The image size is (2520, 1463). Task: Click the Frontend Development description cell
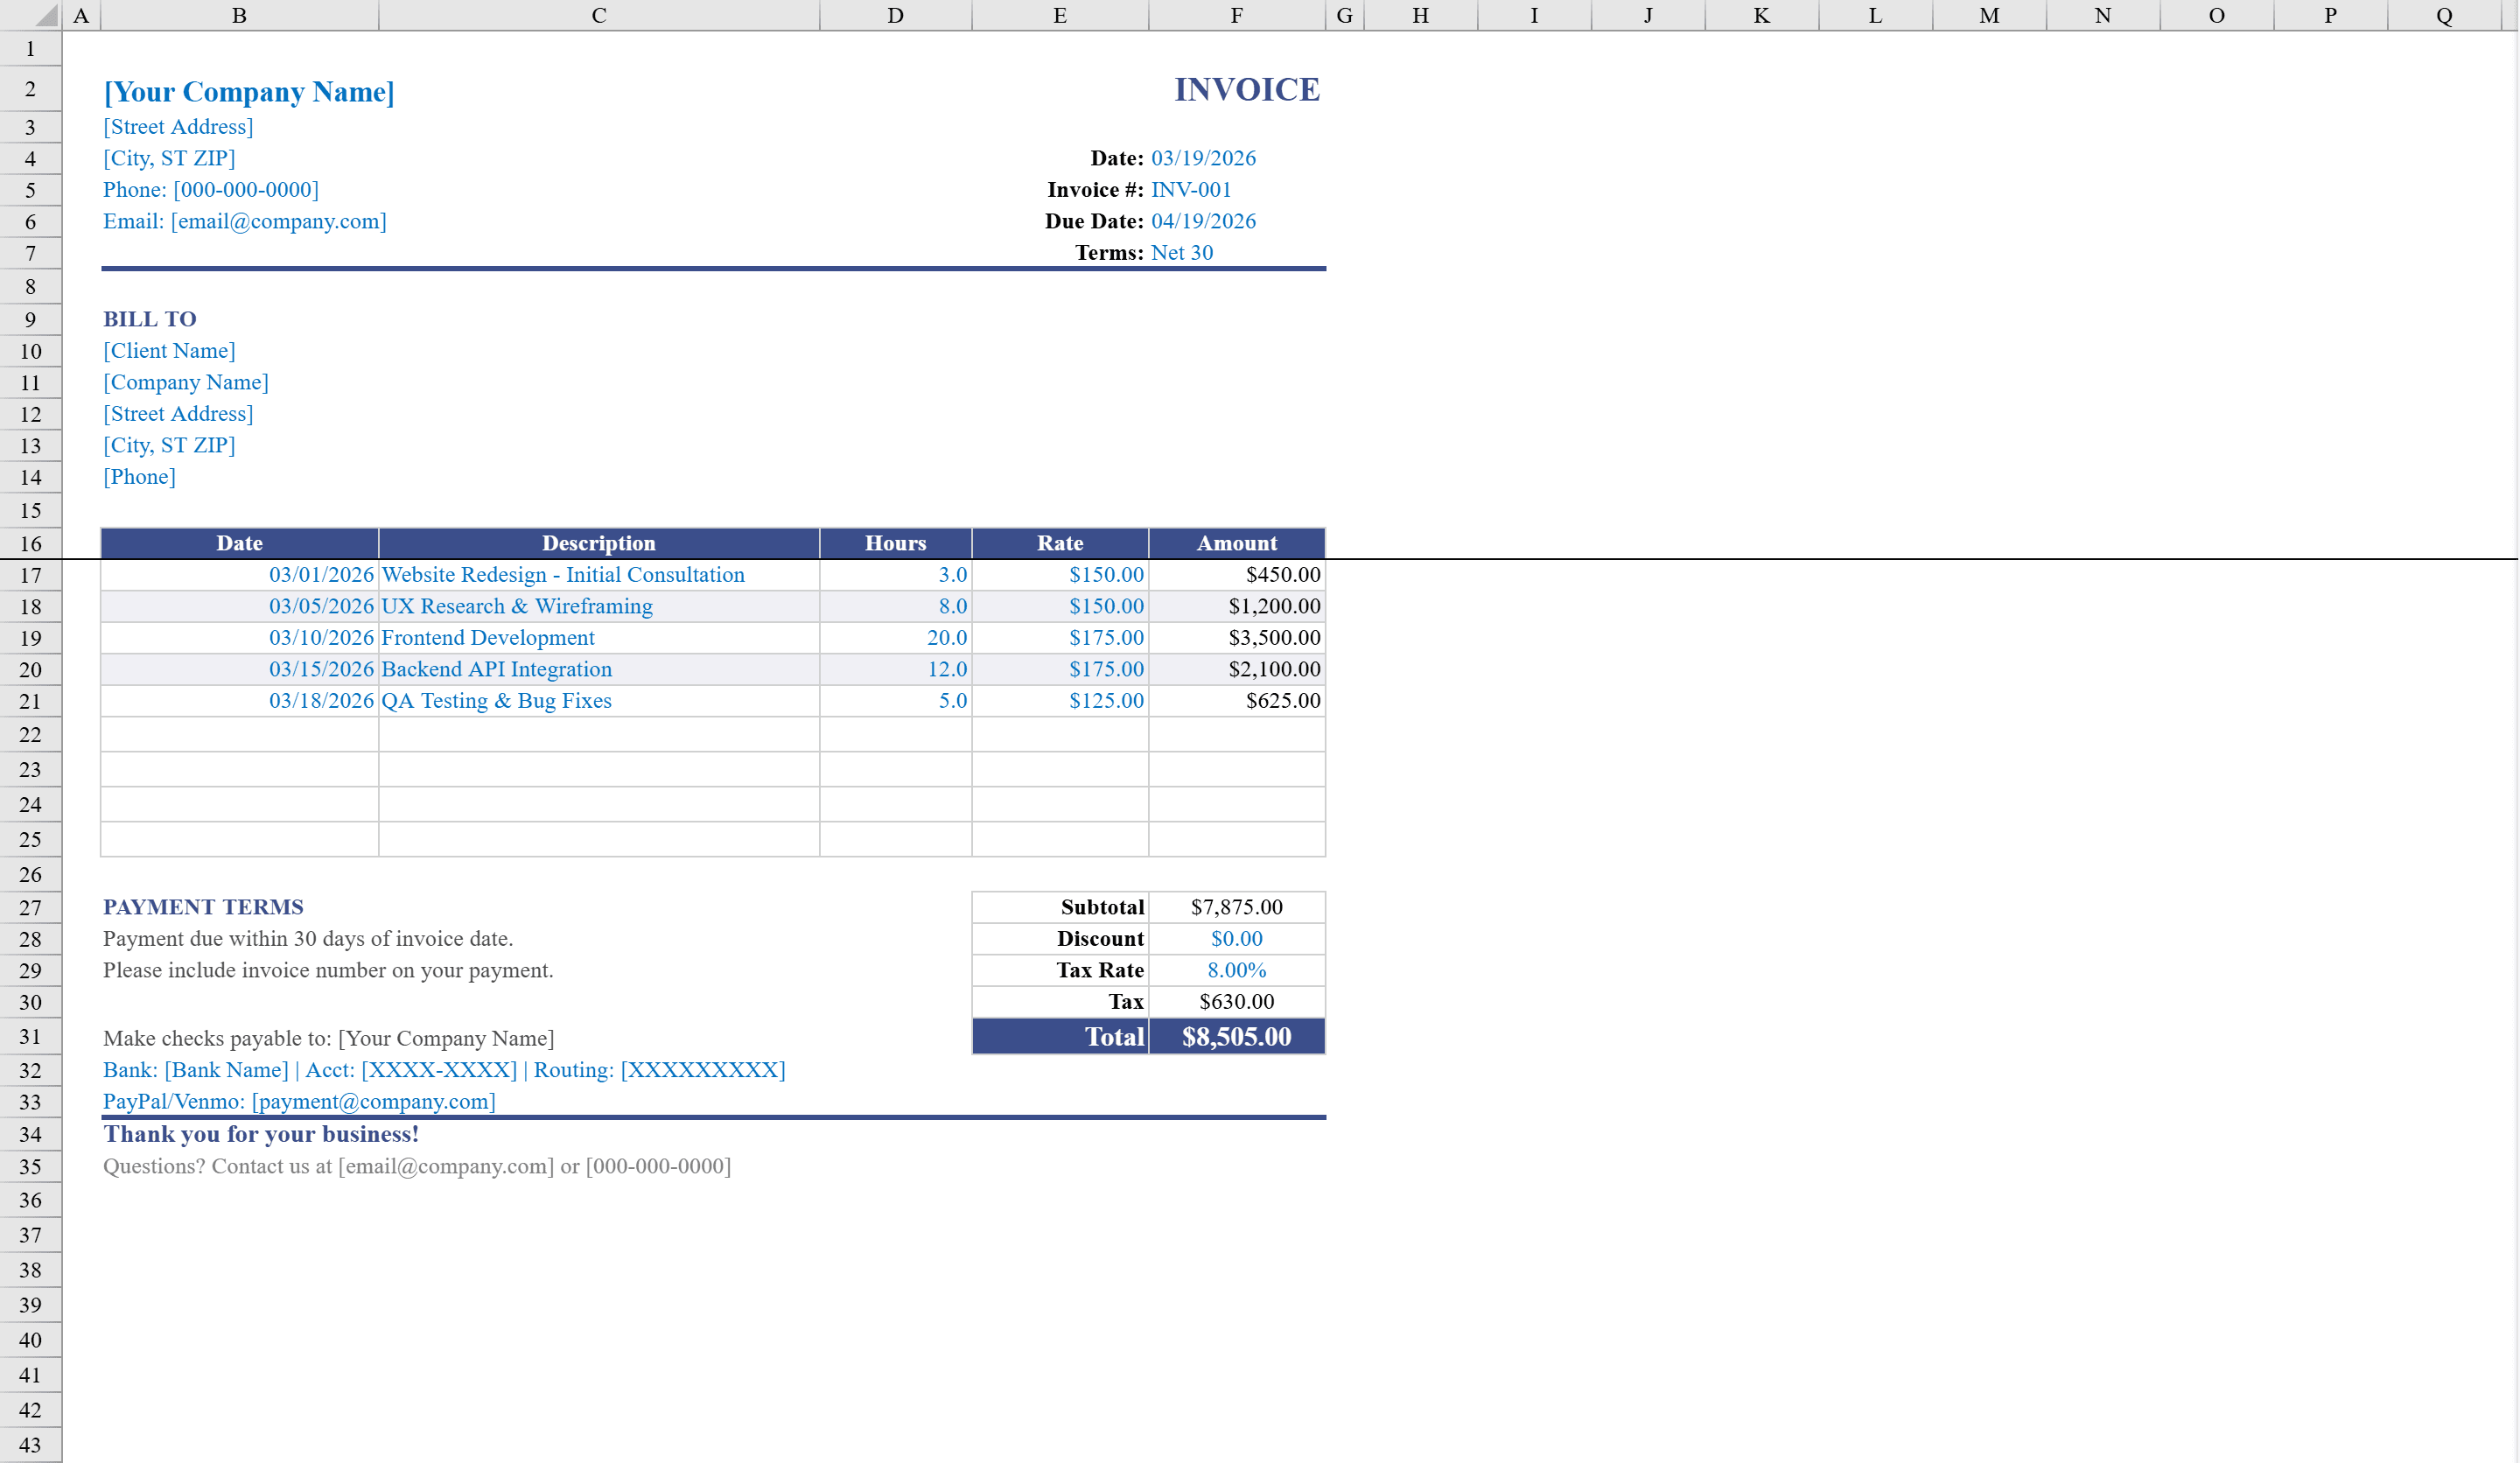[x=487, y=637]
